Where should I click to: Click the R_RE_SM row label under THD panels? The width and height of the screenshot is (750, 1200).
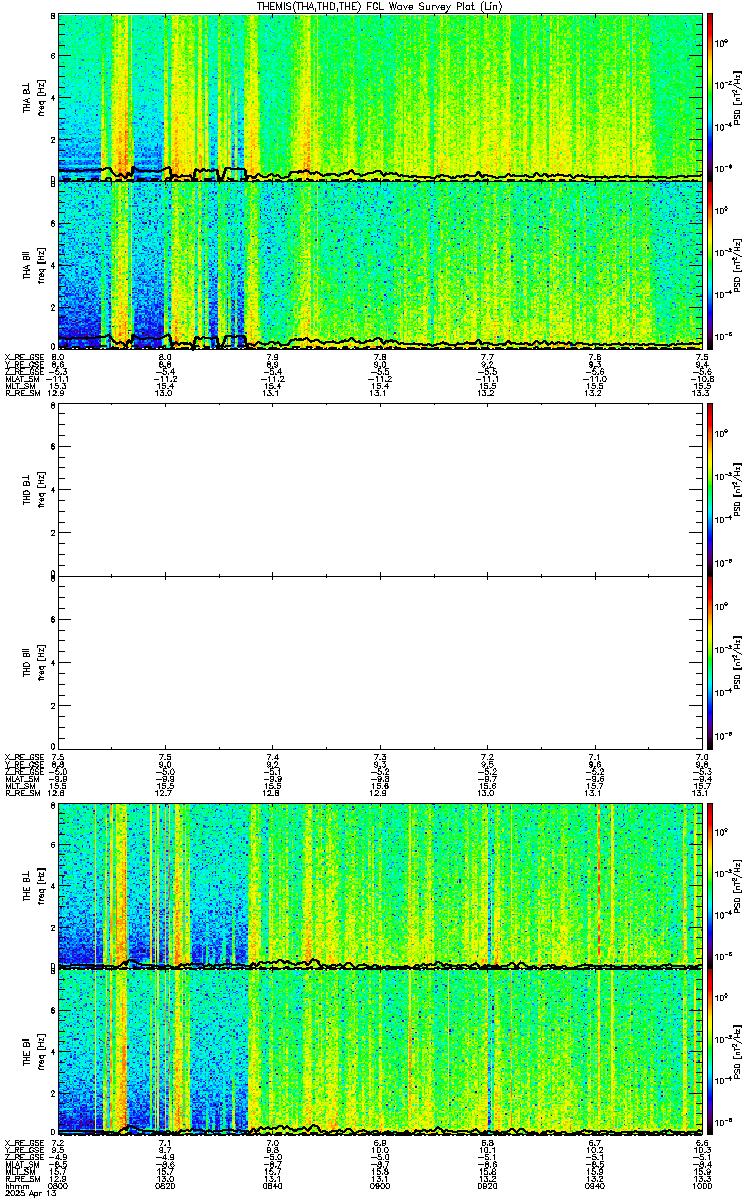[22, 794]
